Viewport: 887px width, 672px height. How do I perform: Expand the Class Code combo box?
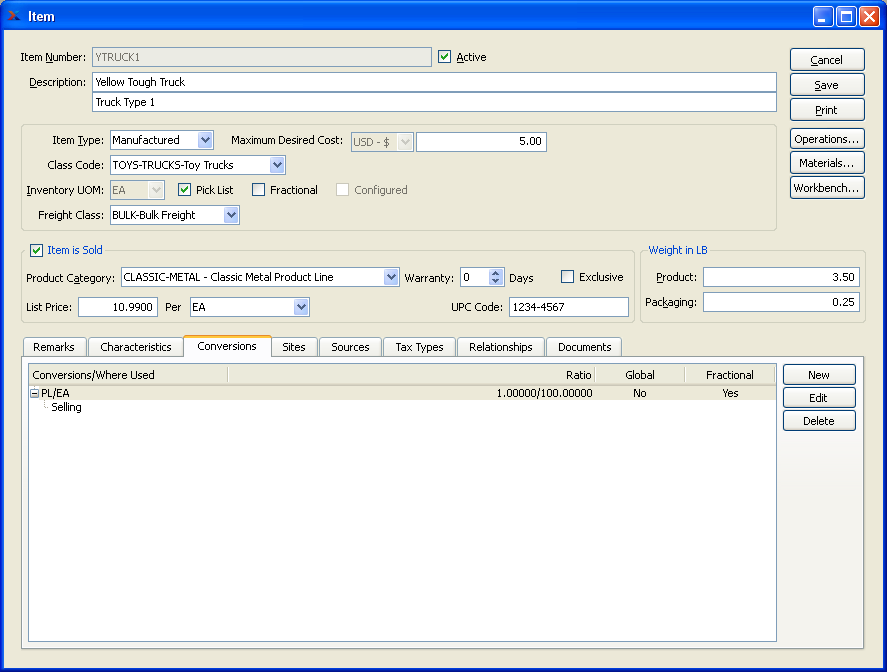[x=277, y=165]
